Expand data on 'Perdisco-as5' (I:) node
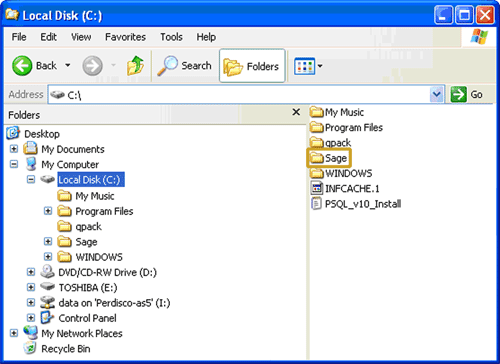Viewport: 500px width, 364px height. point(31,302)
